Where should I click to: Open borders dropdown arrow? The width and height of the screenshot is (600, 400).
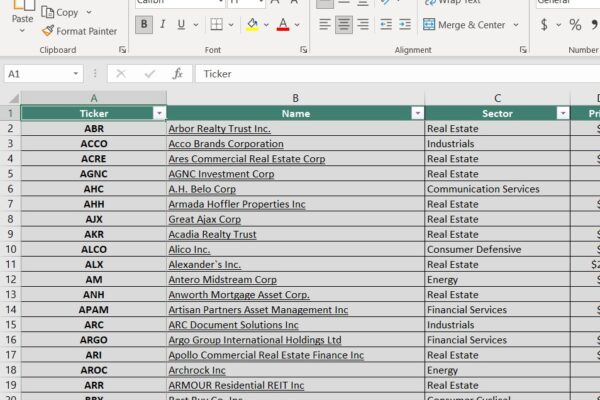[x=231, y=25]
